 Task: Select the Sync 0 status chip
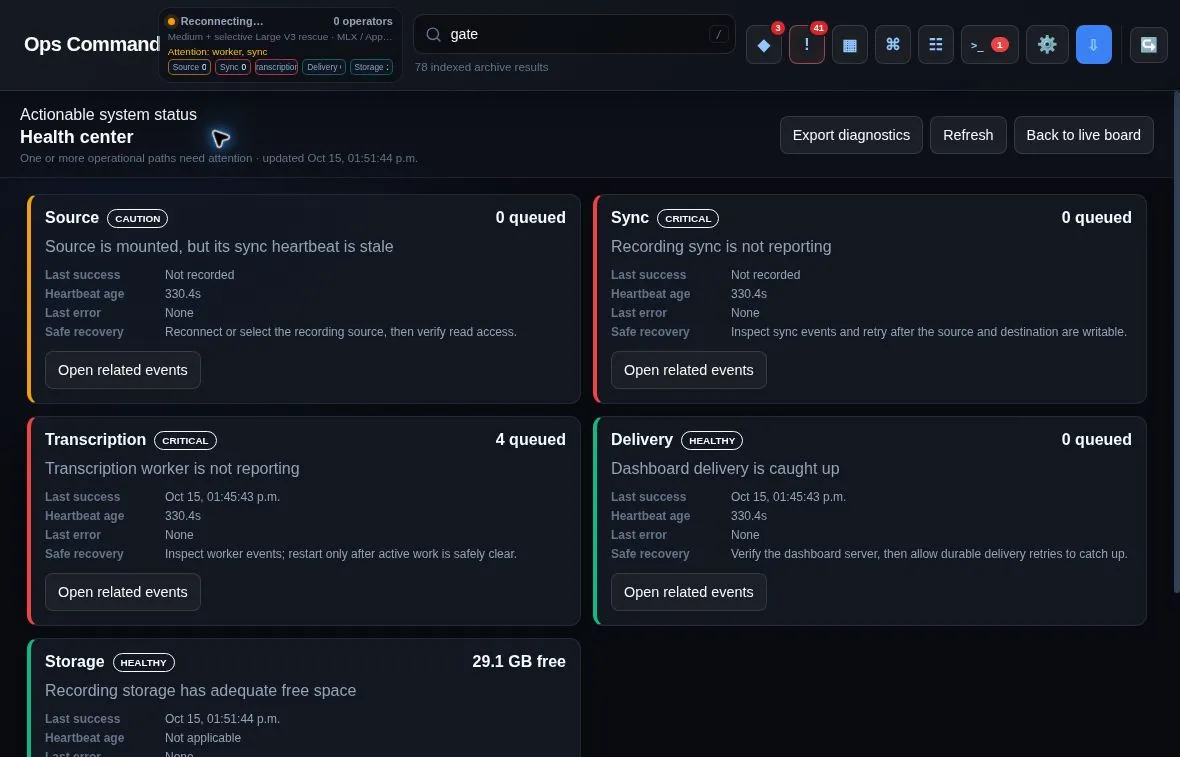coord(233,67)
